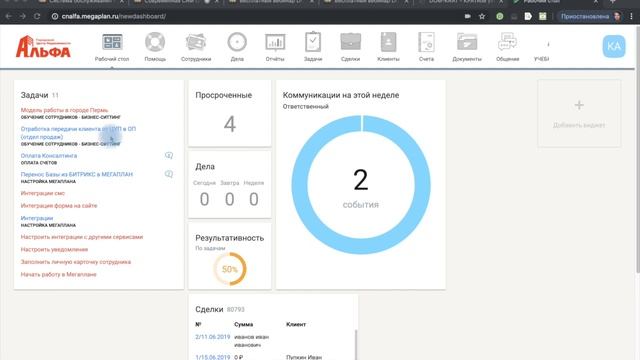The image size is (640, 360).
Task: Click the site info icon in the address bar
Action: click(55, 16)
